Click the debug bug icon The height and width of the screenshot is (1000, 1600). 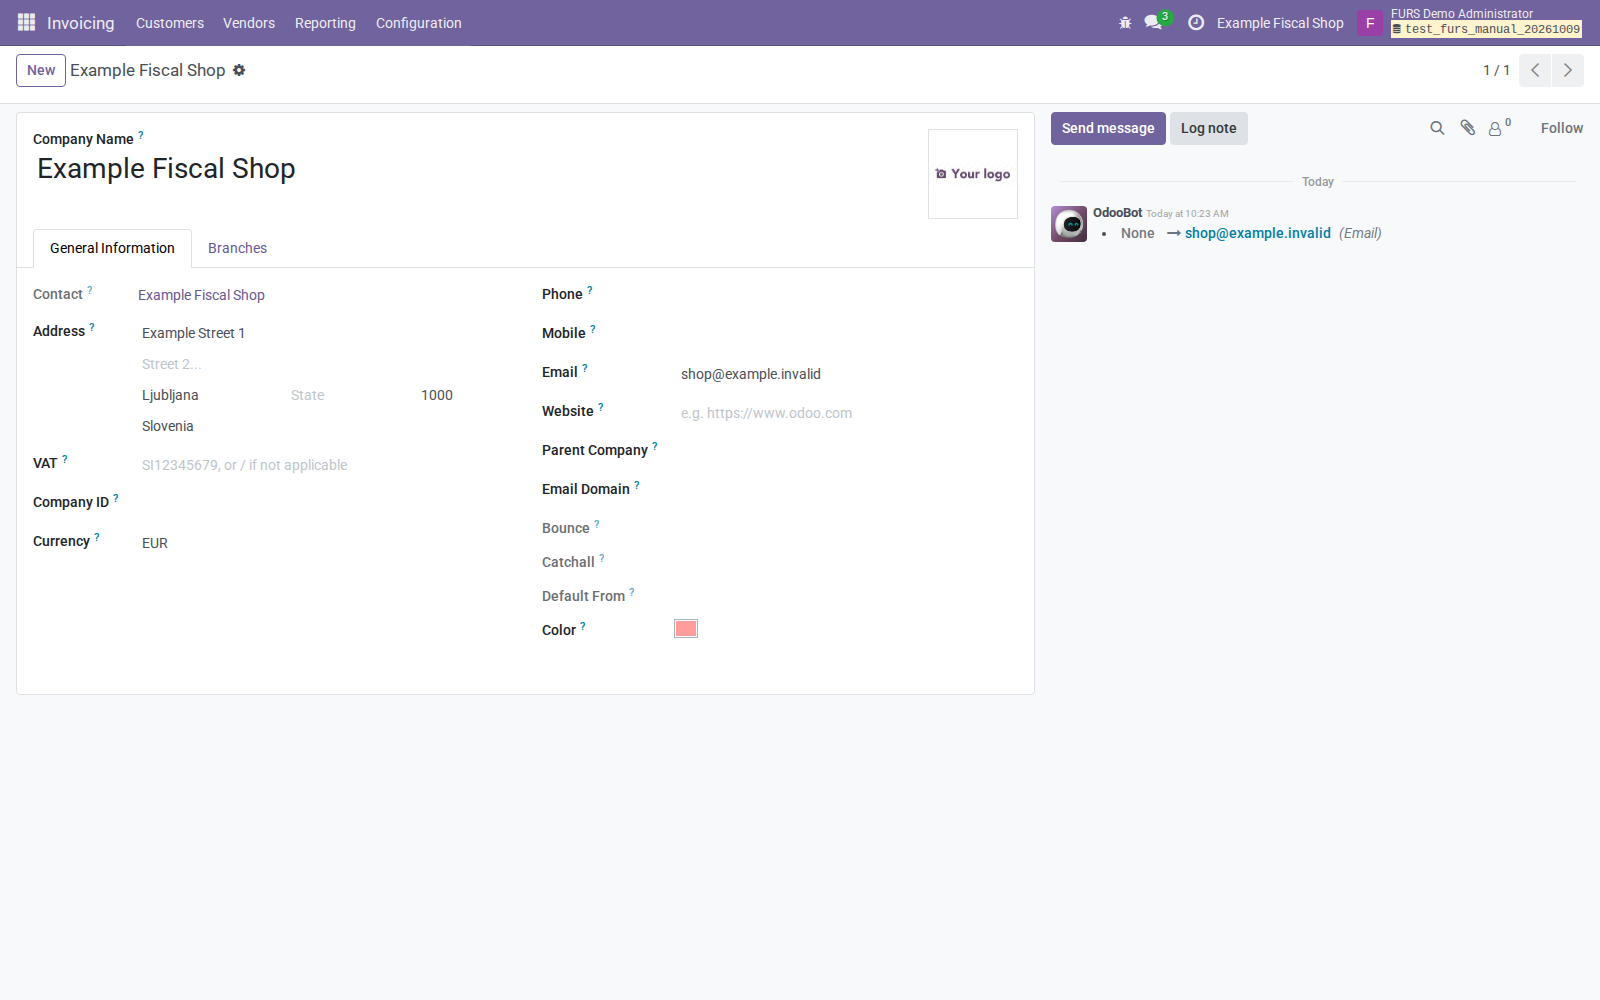pos(1125,23)
